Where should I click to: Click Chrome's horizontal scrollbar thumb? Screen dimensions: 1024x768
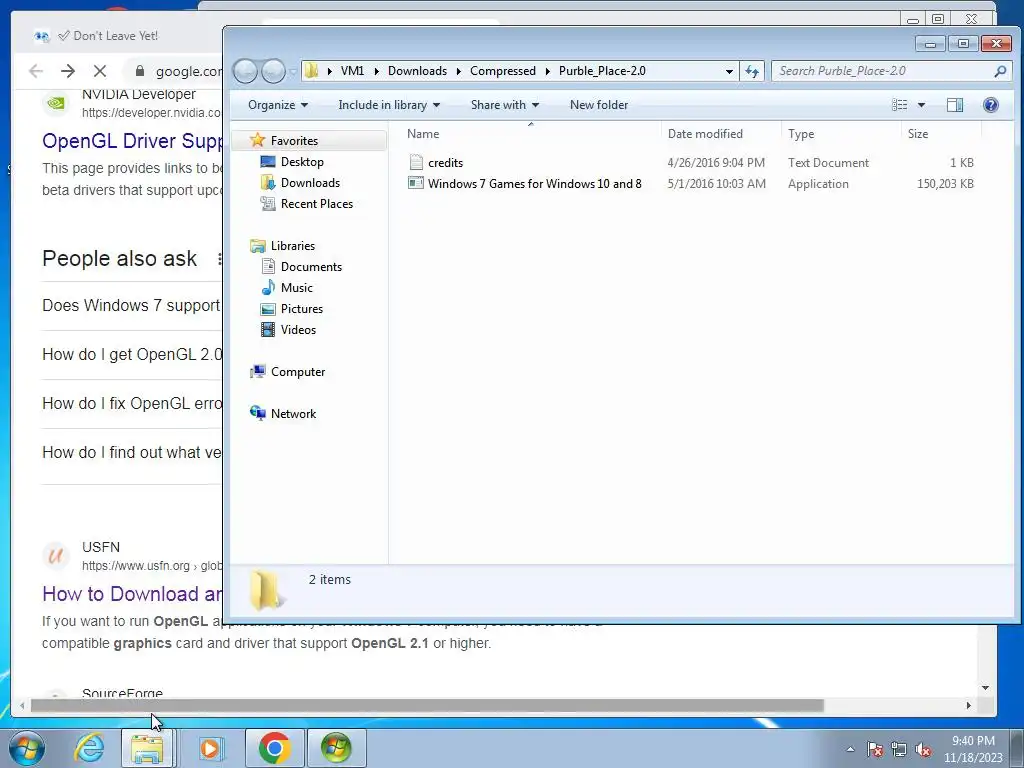427,705
